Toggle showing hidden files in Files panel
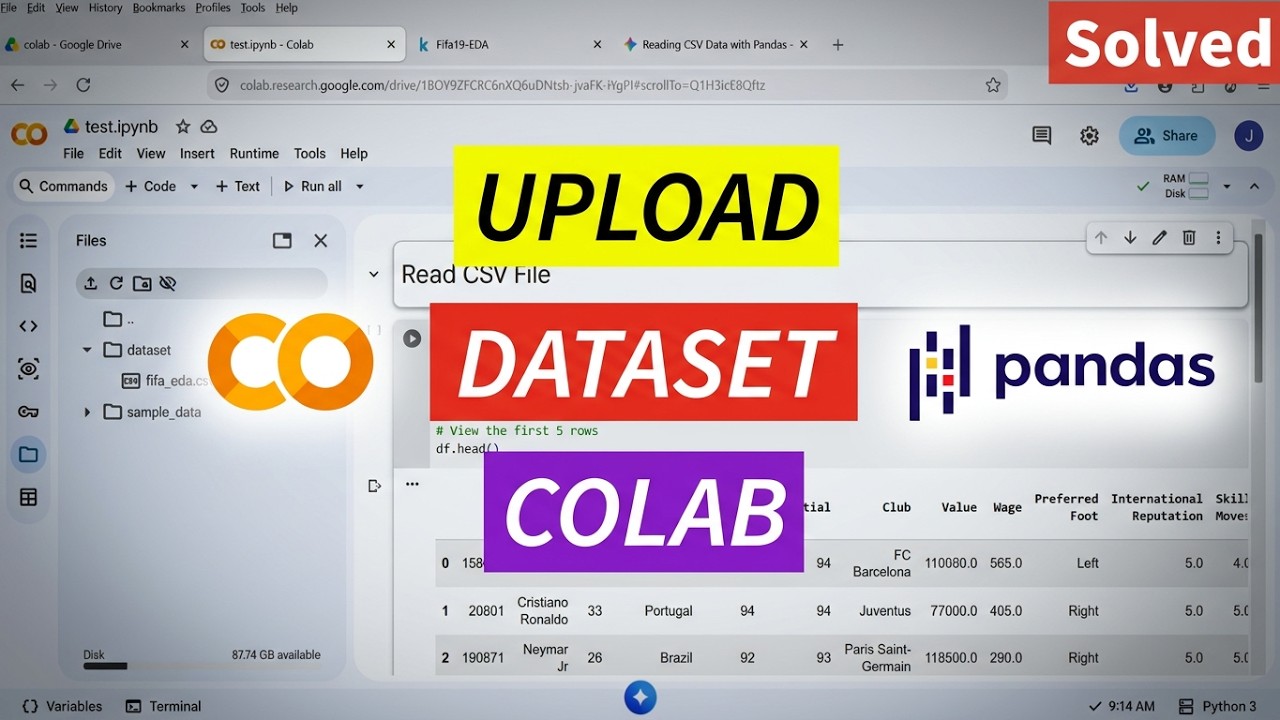Image resolution: width=1280 pixels, height=720 pixels. tap(168, 283)
